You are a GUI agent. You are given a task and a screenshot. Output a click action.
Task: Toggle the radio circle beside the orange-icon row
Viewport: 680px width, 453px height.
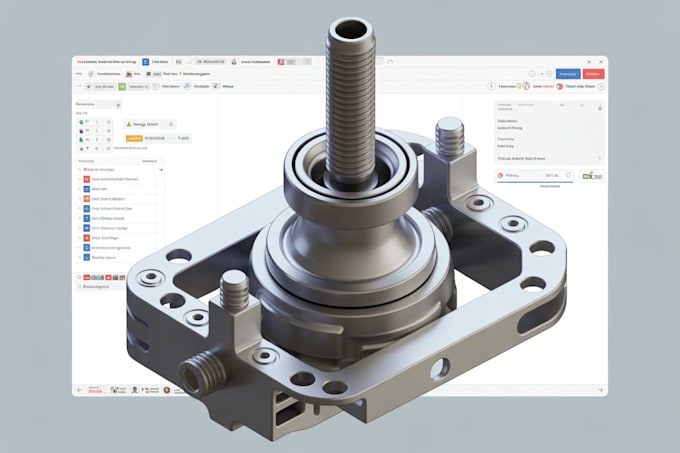(x=79, y=199)
